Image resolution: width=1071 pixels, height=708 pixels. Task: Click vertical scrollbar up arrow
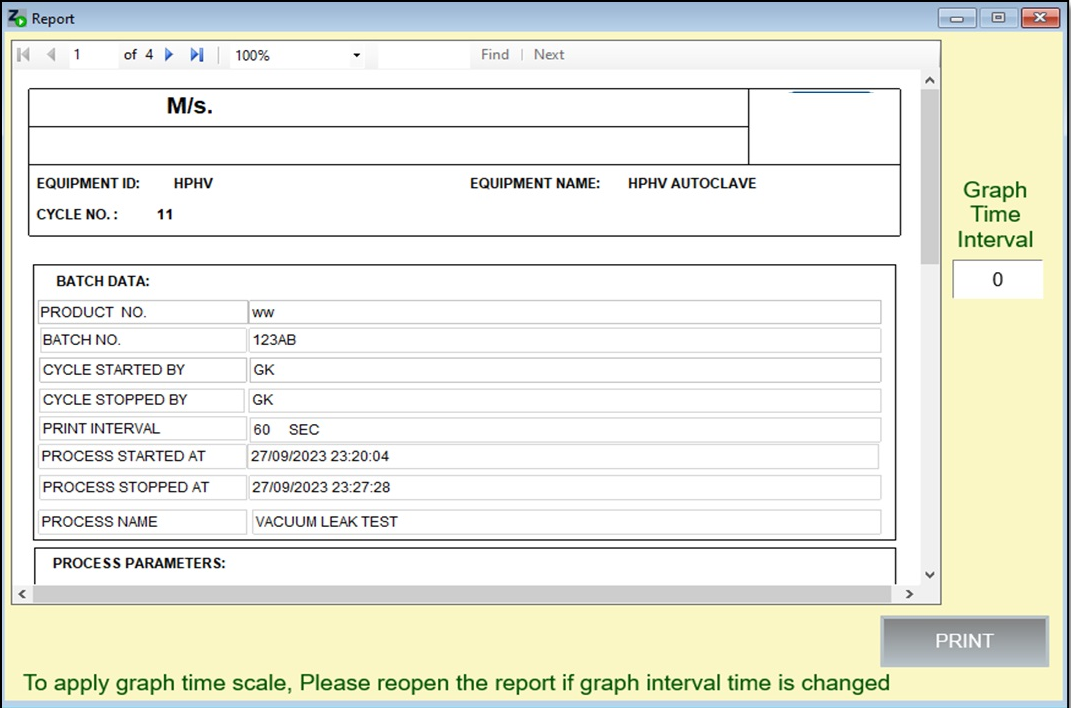930,80
